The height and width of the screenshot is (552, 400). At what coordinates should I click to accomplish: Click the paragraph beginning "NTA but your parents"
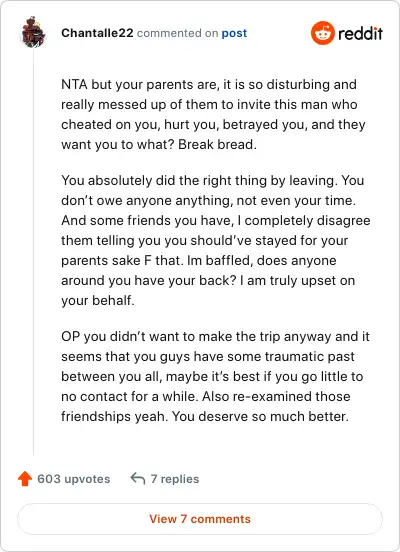coord(213,114)
